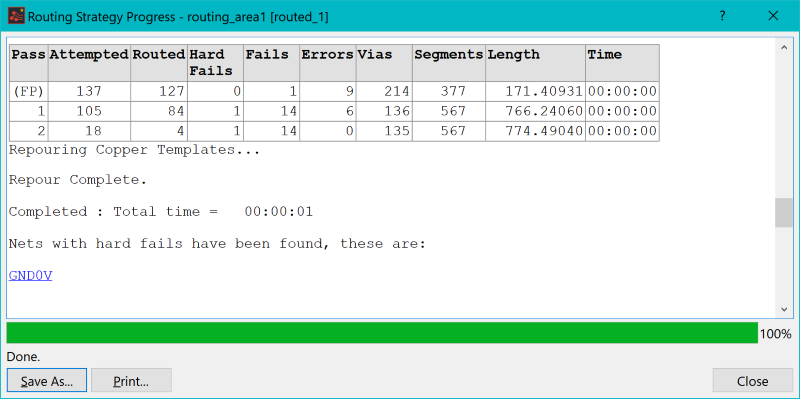800x399 pixels.
Task: Click the 774.49040 length cell
Action: (x=535, y=131)
